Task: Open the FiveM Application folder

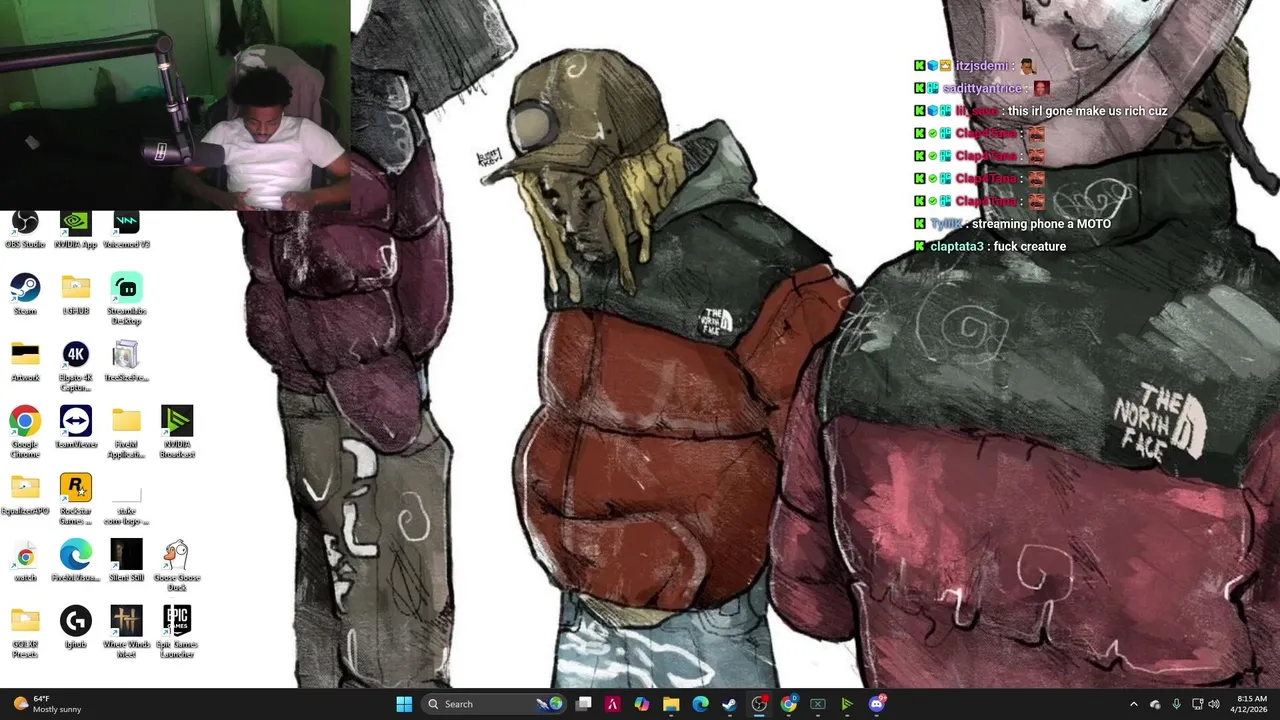Action: (127, 433)
